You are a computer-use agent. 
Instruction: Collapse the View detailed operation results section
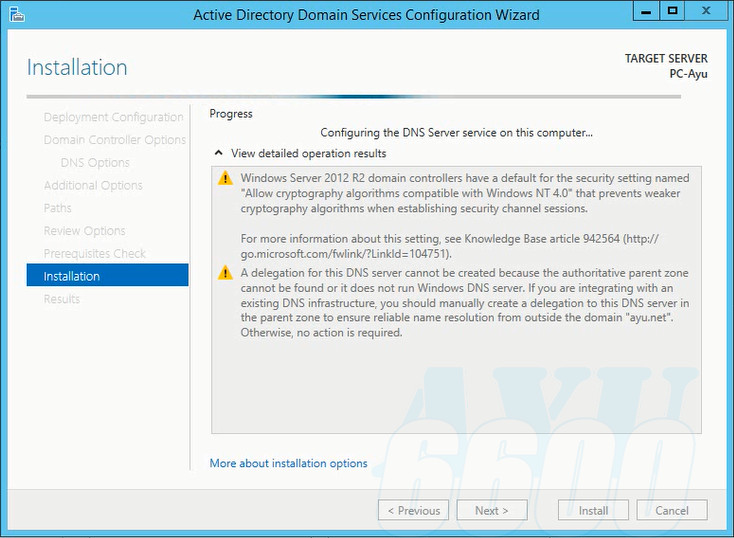pyautogui.click(x=218, y=154)
